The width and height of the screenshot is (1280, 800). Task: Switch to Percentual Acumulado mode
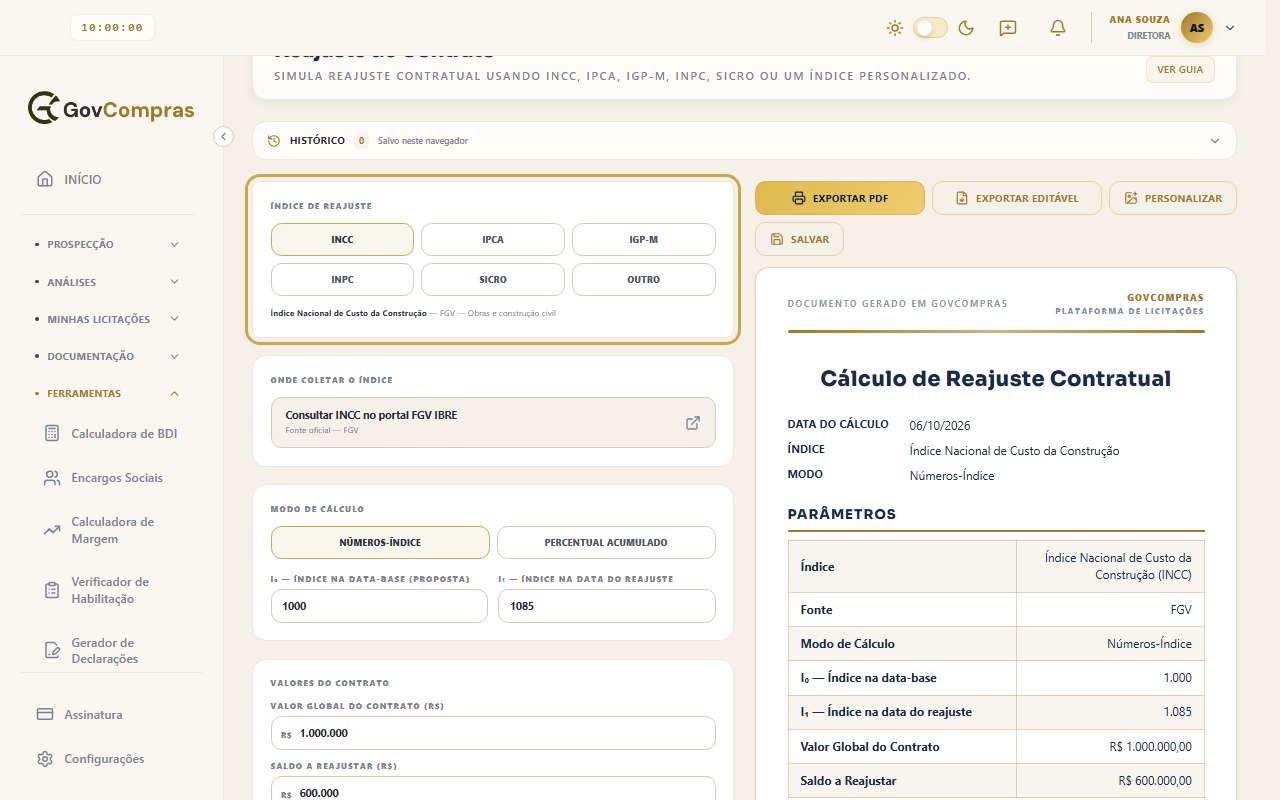click(606, 542)
